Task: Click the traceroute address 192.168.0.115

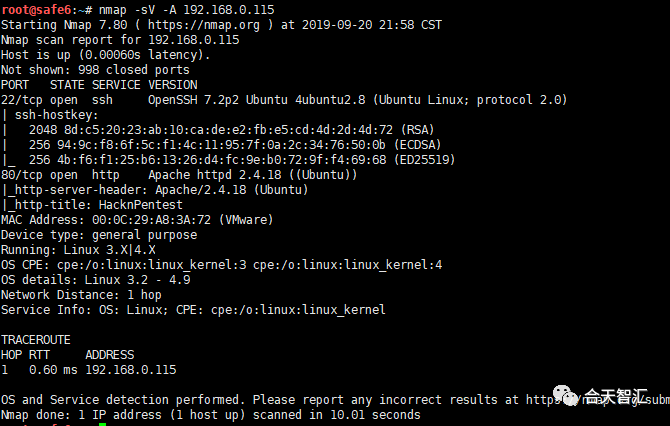Action: [x=131, y=370]
